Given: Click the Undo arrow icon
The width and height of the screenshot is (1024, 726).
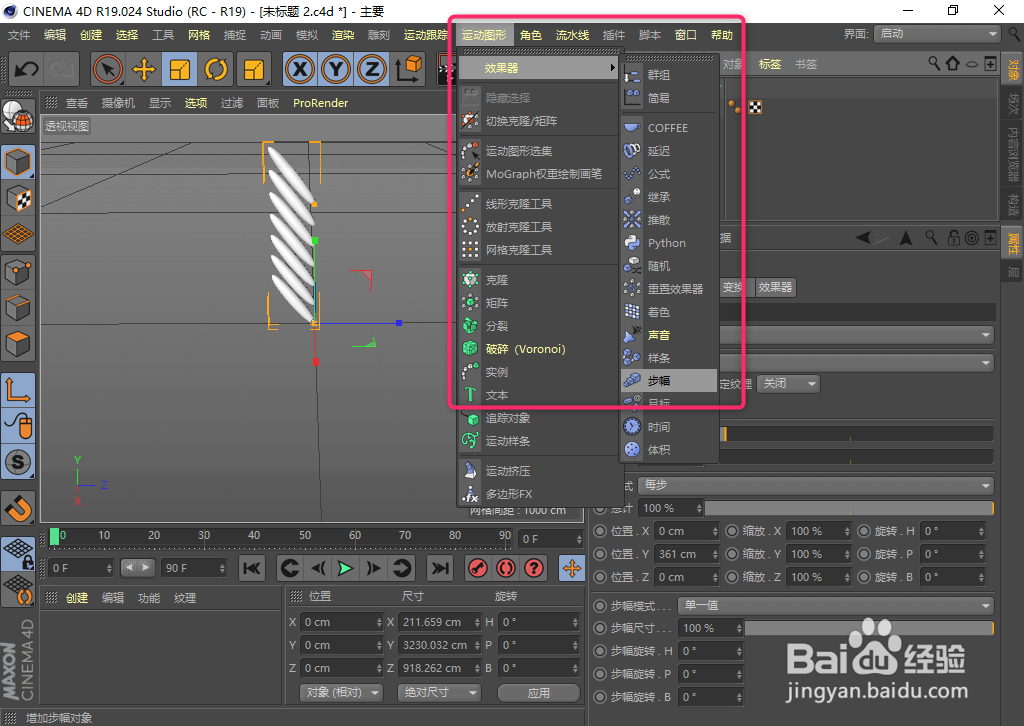Looking at the screenshot, I should pos(27,69).
